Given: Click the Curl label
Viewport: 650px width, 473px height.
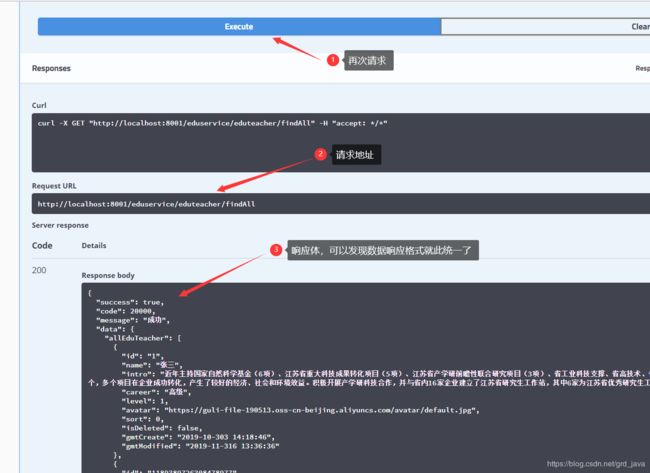Looking at the screenshot, I should coord(39,105).
